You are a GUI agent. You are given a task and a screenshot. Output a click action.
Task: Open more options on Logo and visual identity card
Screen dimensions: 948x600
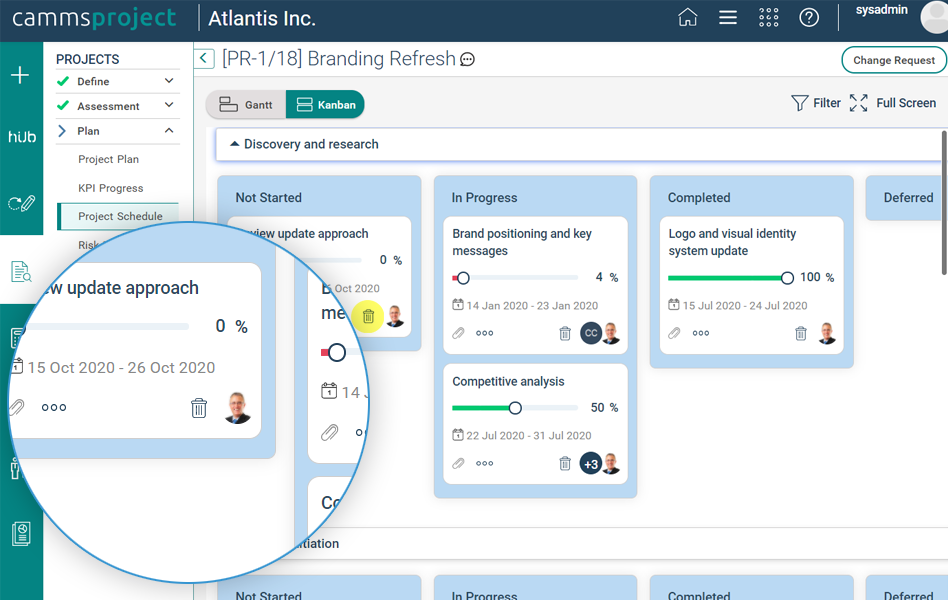[x=701, y=333]
